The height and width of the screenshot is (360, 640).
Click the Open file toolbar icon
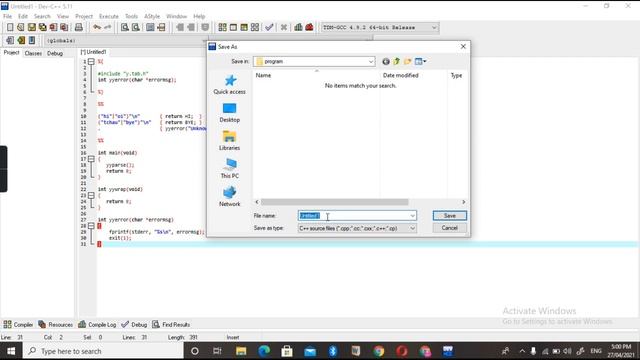pos(21,27)
